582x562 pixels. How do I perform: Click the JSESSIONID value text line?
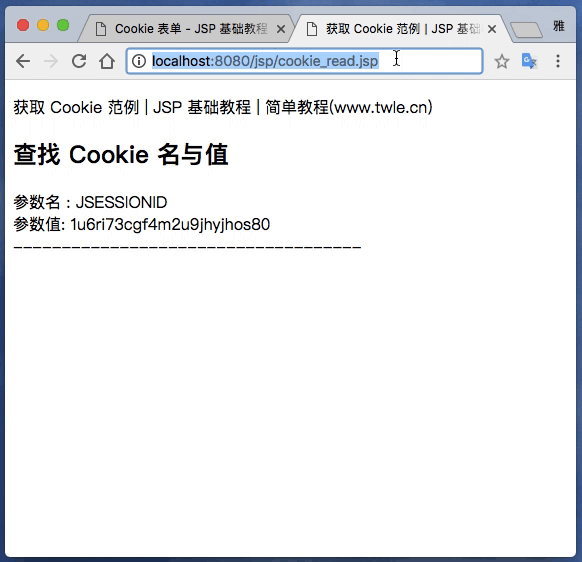click(142, 224)
